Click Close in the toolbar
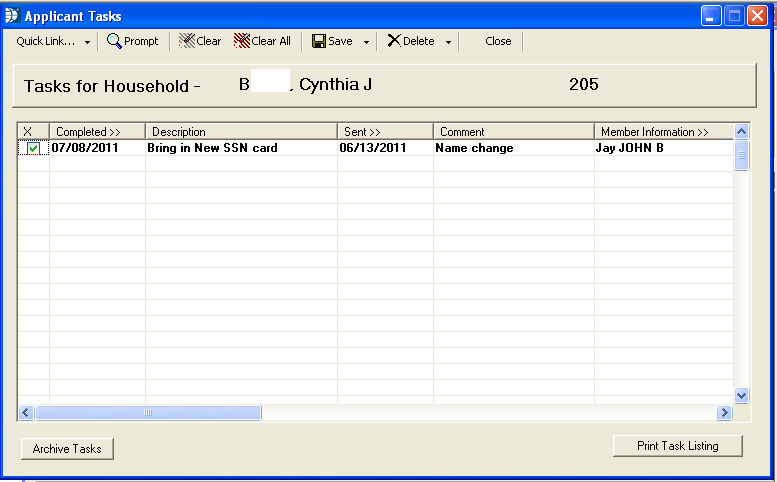The height and width of the screenshot is (482, 777). point(498,41)
